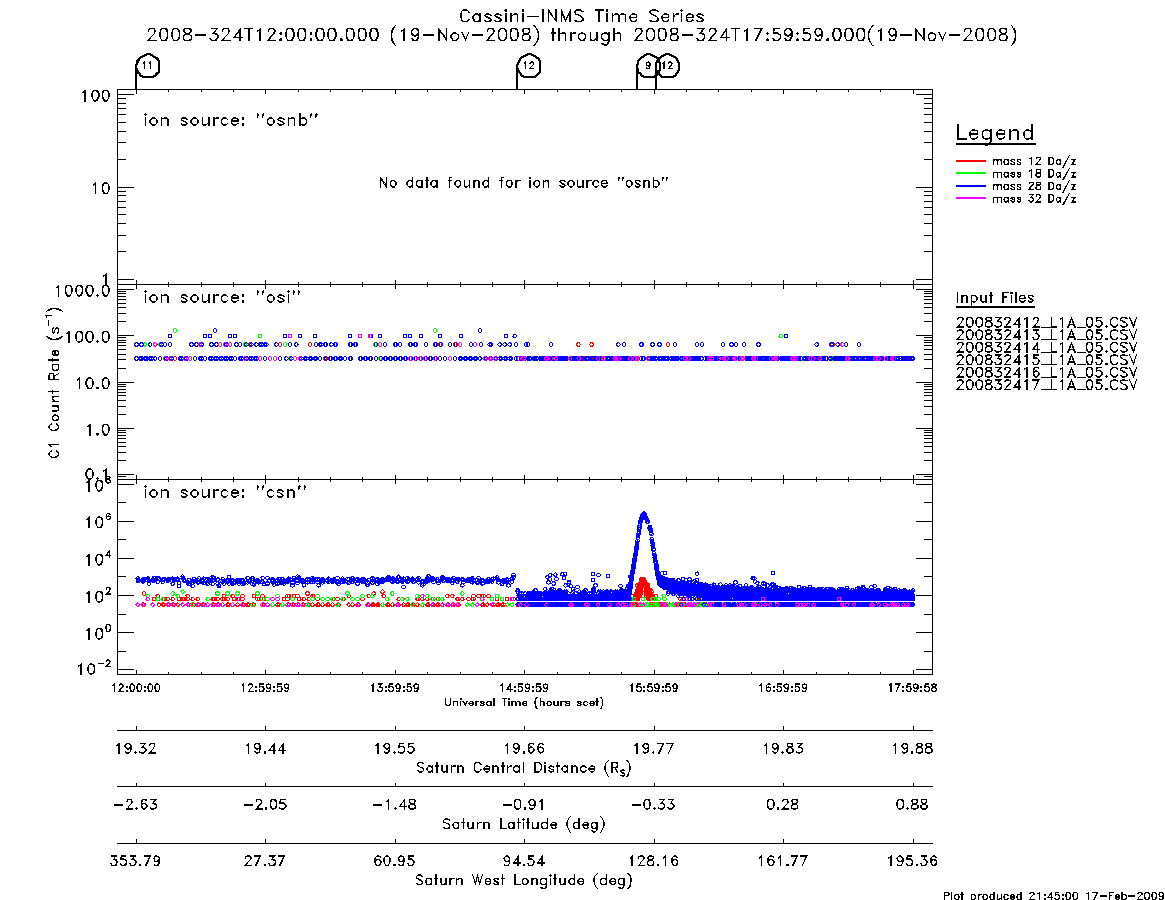Click the blue mass 28 legend line
1165x900 pixels.
pyautogui.click(x=970, y=187)
